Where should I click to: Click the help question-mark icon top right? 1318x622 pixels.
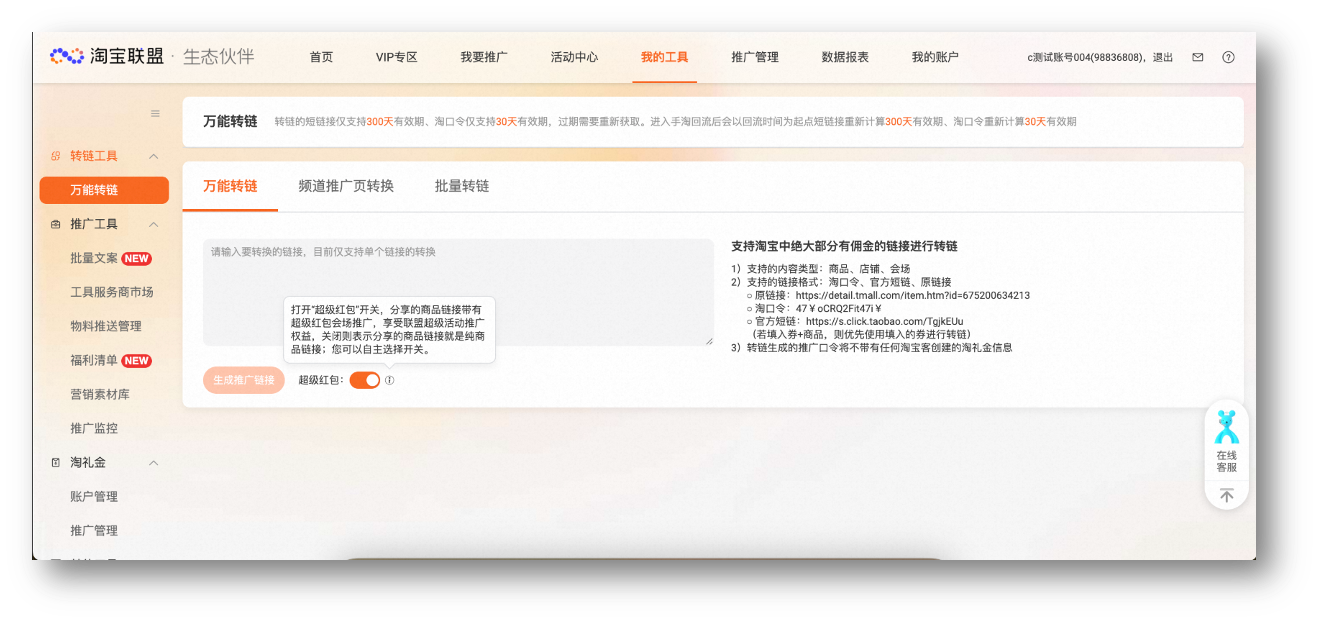[x=1229, y=57]
